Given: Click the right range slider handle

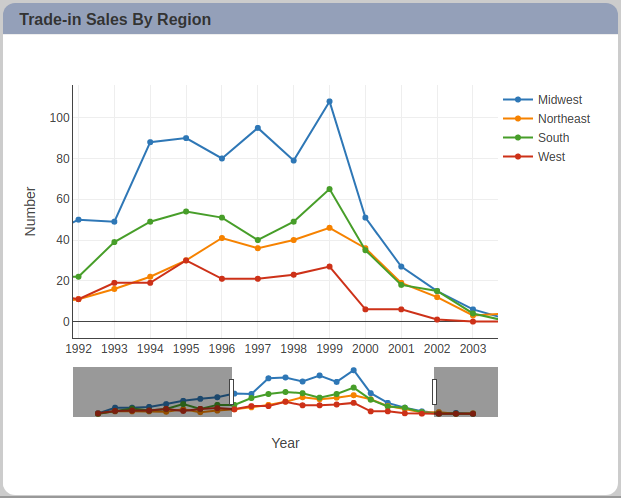Looking at the screenshot, I should click(x=434, y=392).
